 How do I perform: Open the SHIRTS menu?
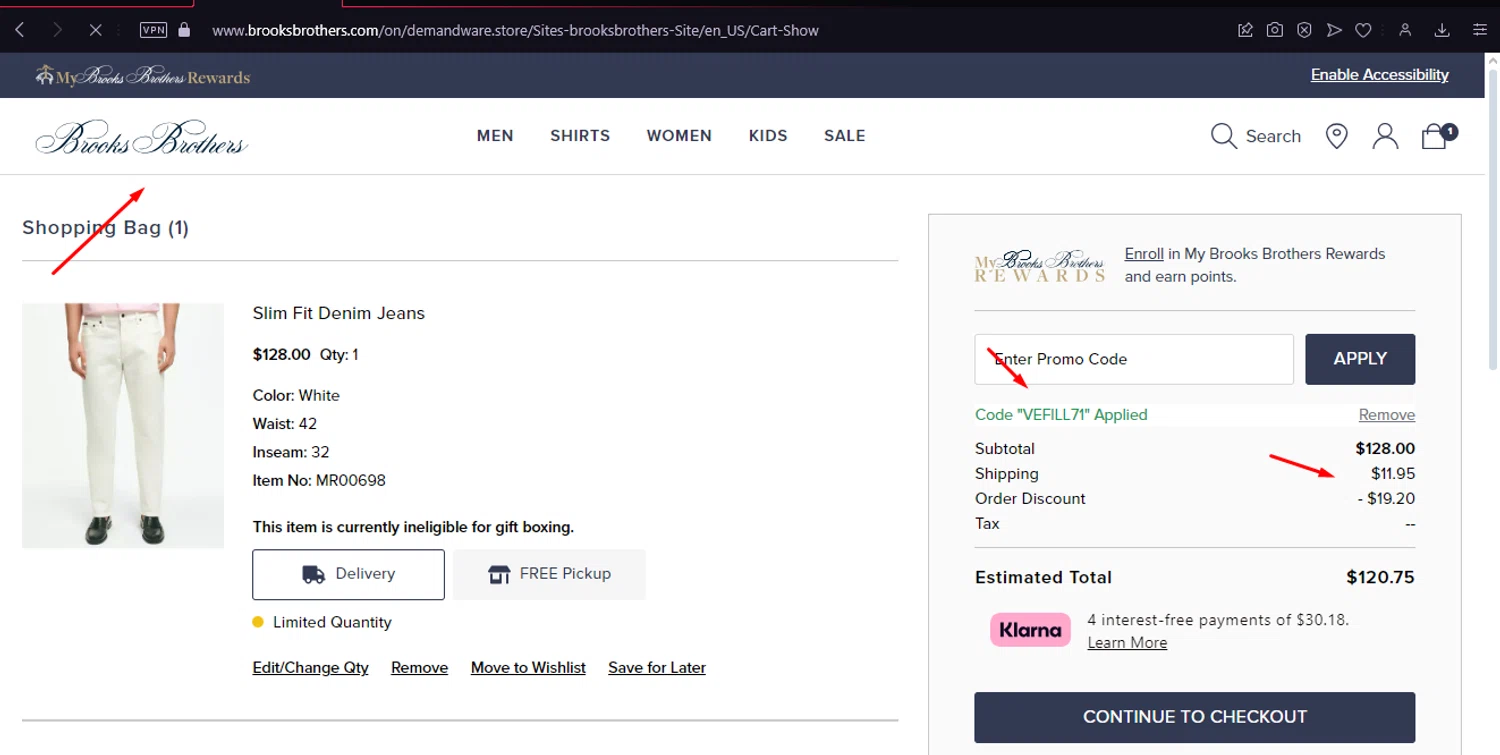(580, 136)
